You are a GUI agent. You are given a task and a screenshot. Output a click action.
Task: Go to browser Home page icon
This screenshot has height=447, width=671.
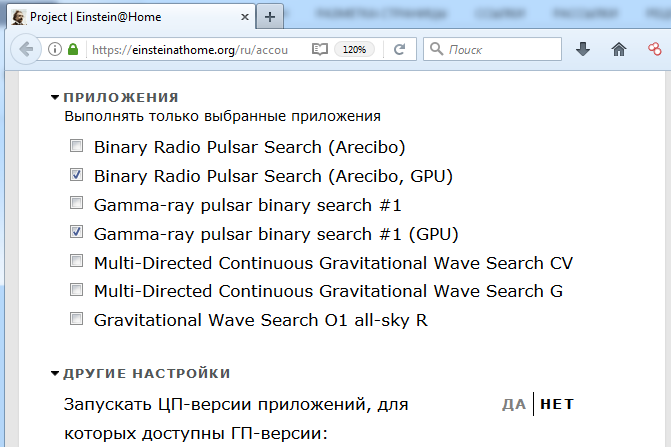619,50
